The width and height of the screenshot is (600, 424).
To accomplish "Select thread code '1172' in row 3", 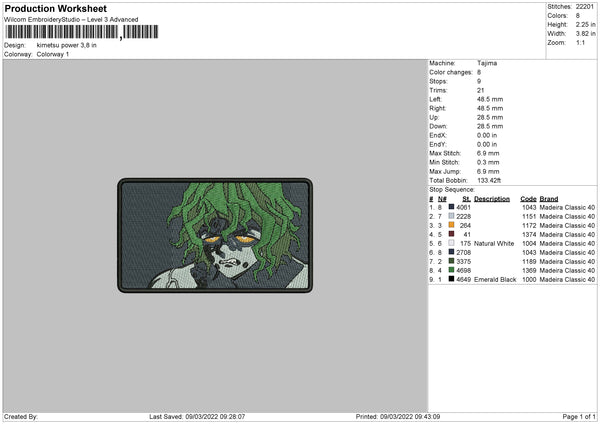I will (529, 225).
